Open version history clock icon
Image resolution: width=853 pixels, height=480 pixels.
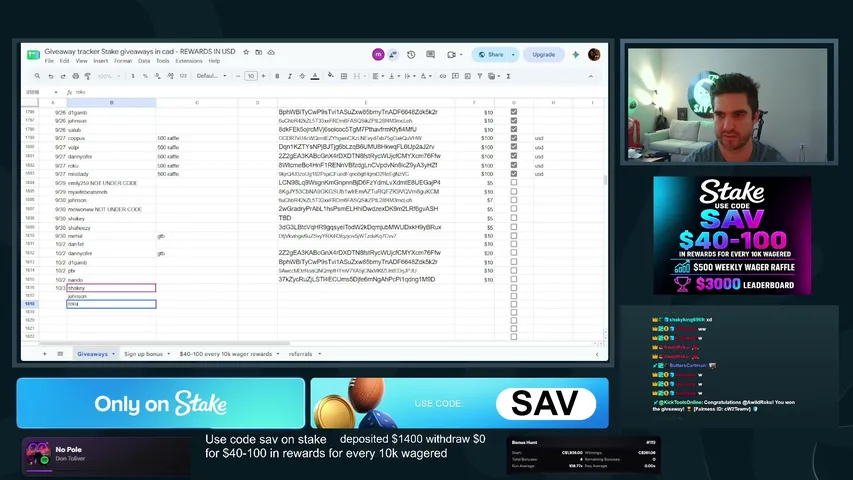411,54
